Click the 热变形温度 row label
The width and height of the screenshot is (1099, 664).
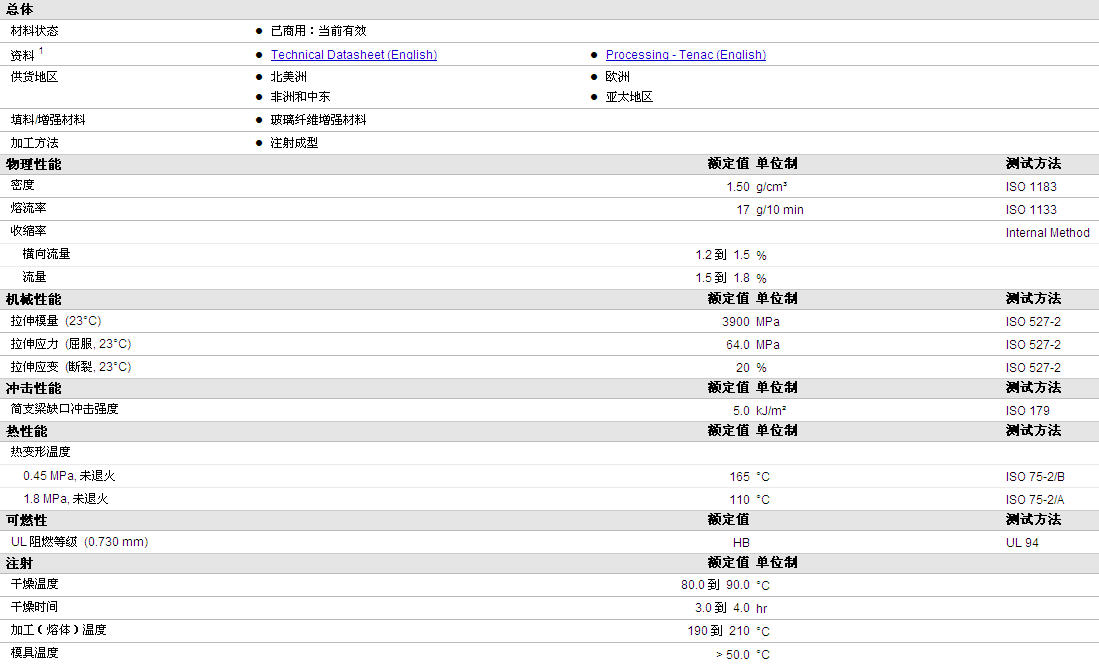coord(41,452)
